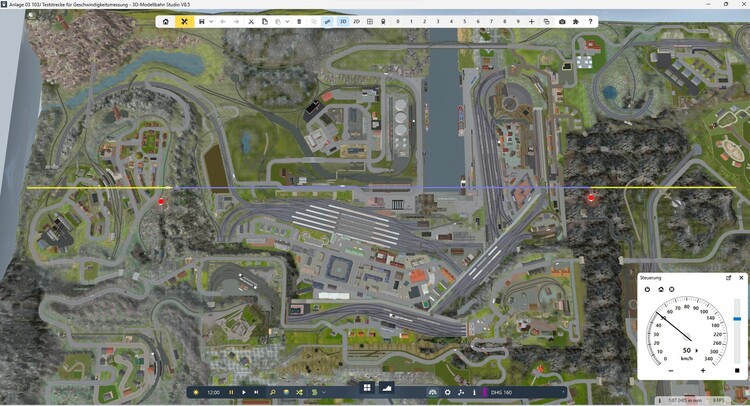Toggle the link snapping button
Screen dimensions: 750x406
327,21
